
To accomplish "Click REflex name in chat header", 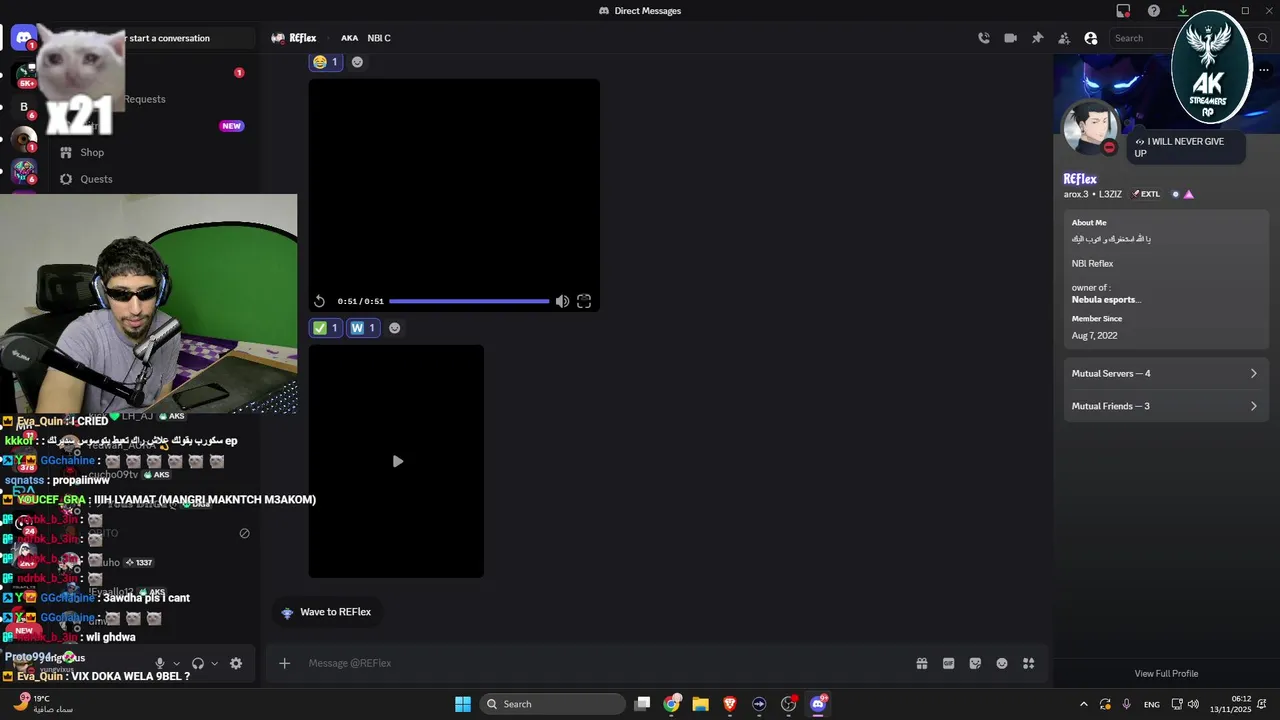I will point(302,38).
